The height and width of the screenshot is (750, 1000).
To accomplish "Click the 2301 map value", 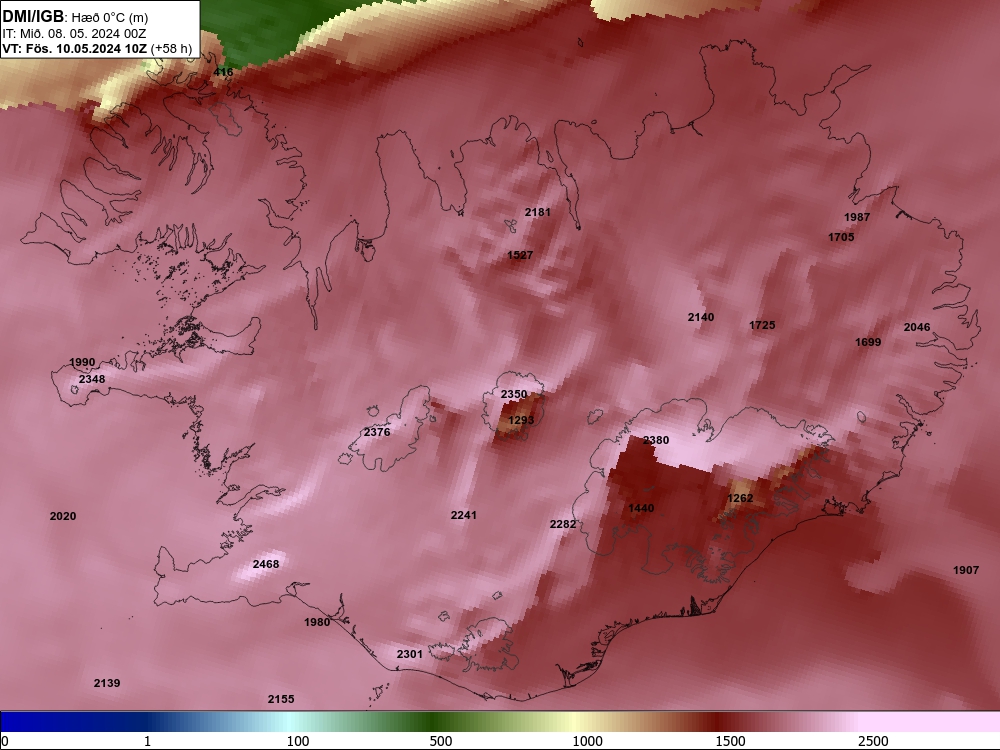I will pos(409,654).
